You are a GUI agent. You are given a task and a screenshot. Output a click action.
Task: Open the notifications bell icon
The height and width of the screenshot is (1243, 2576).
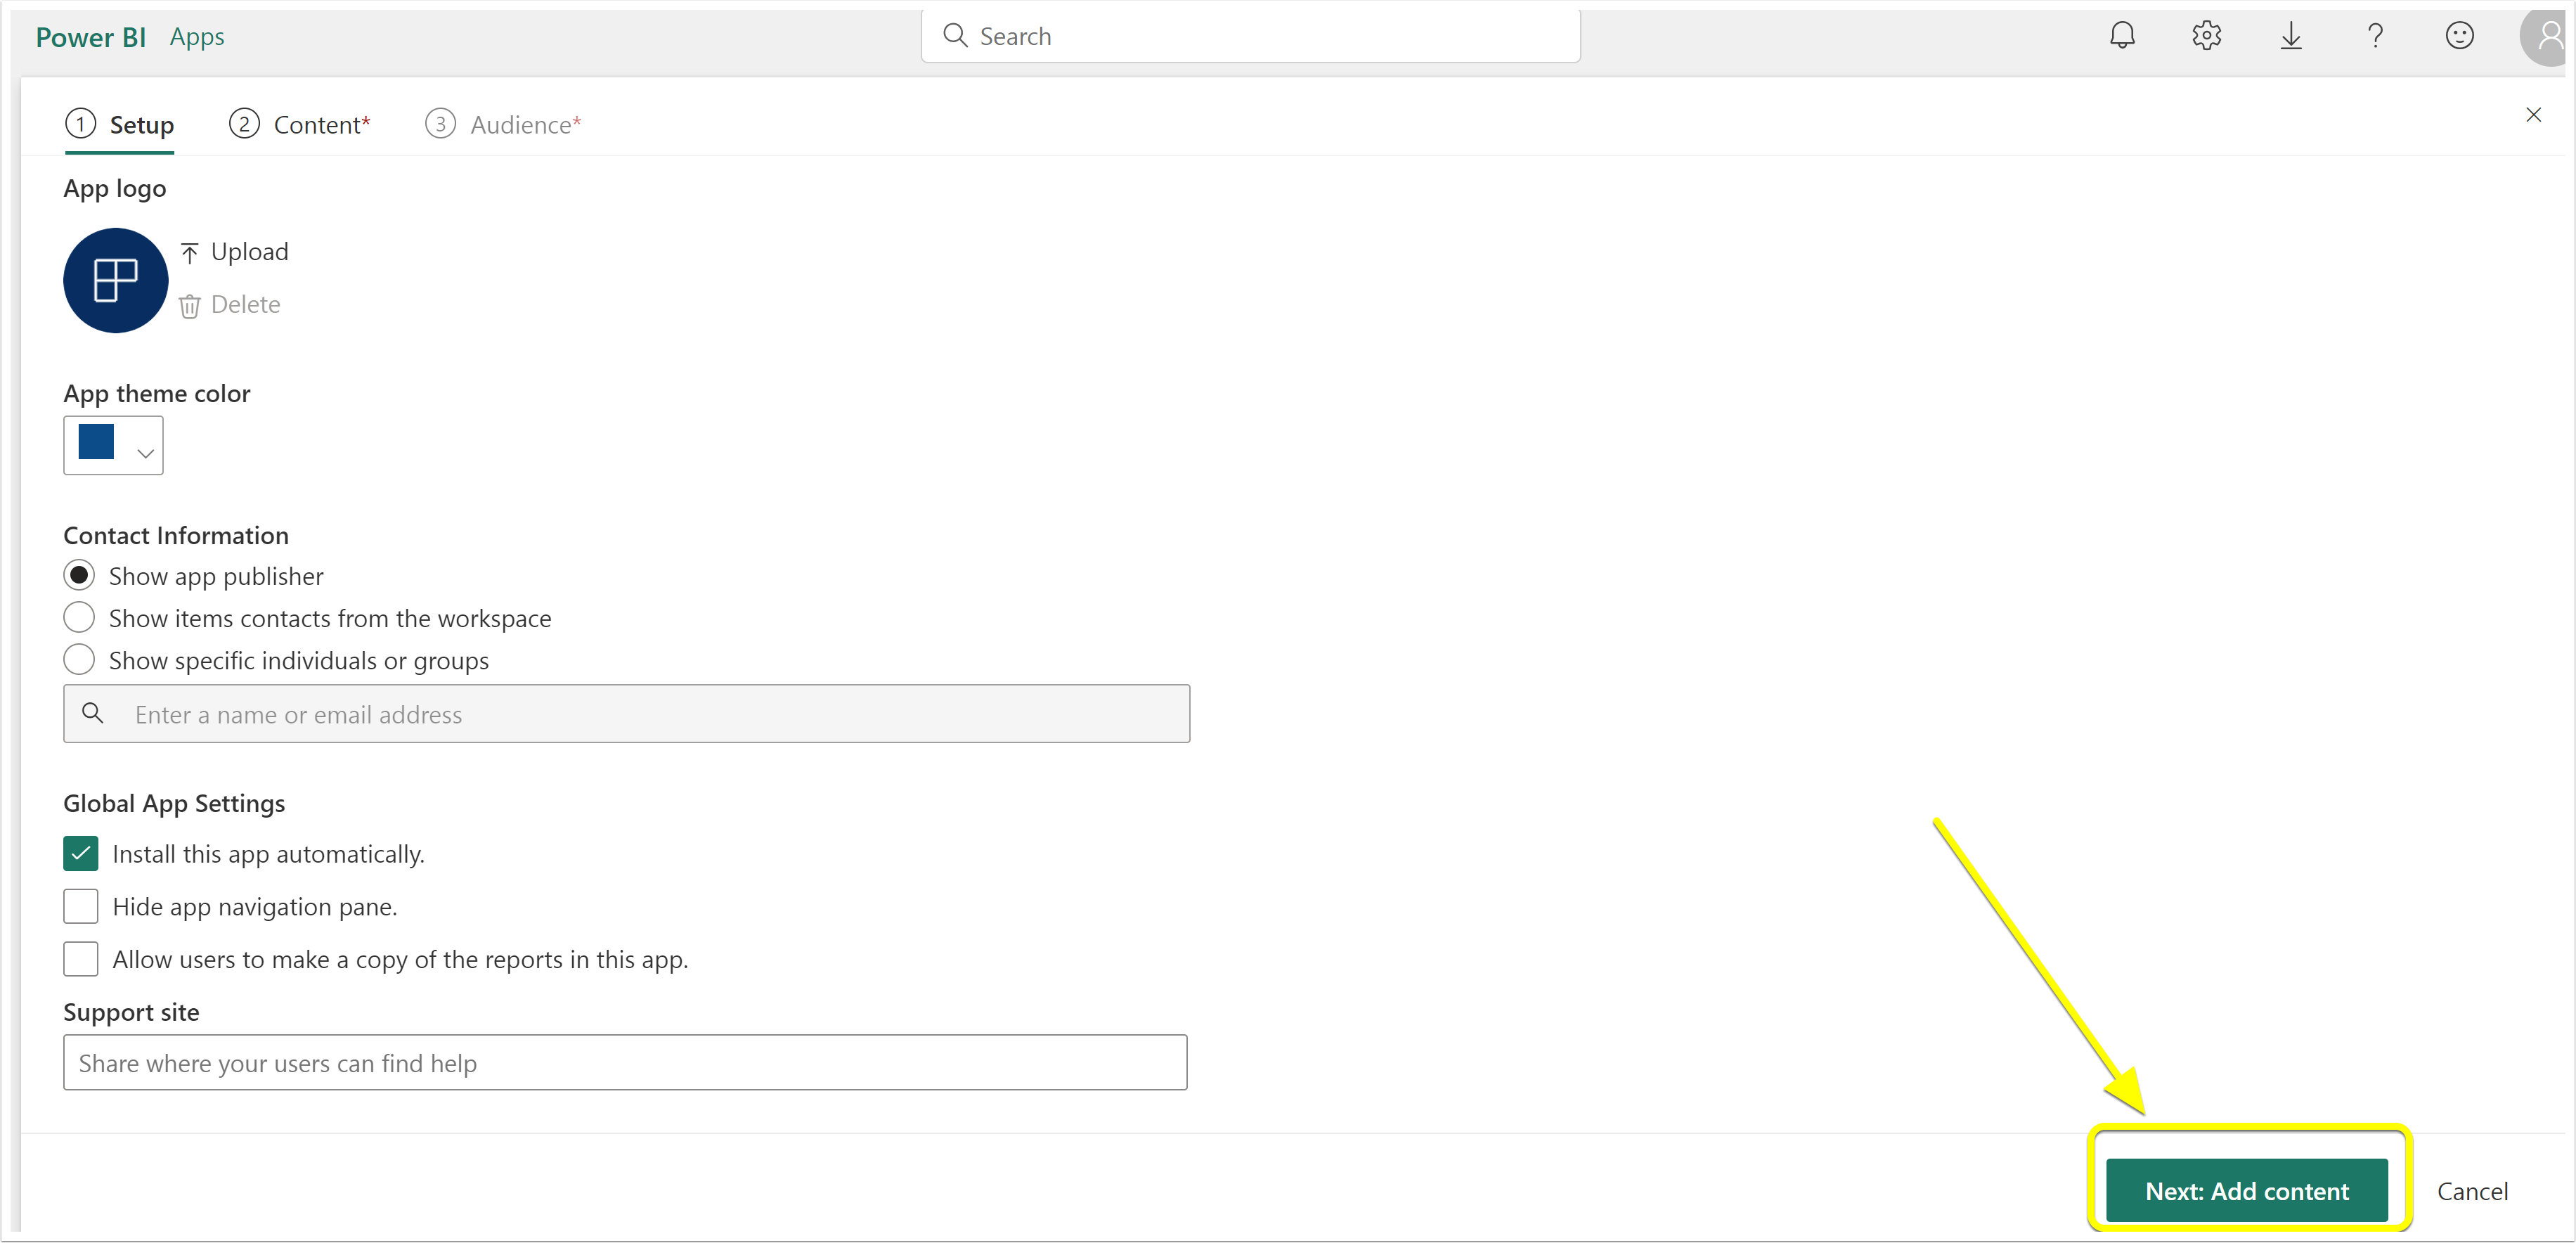(2122, 36)
